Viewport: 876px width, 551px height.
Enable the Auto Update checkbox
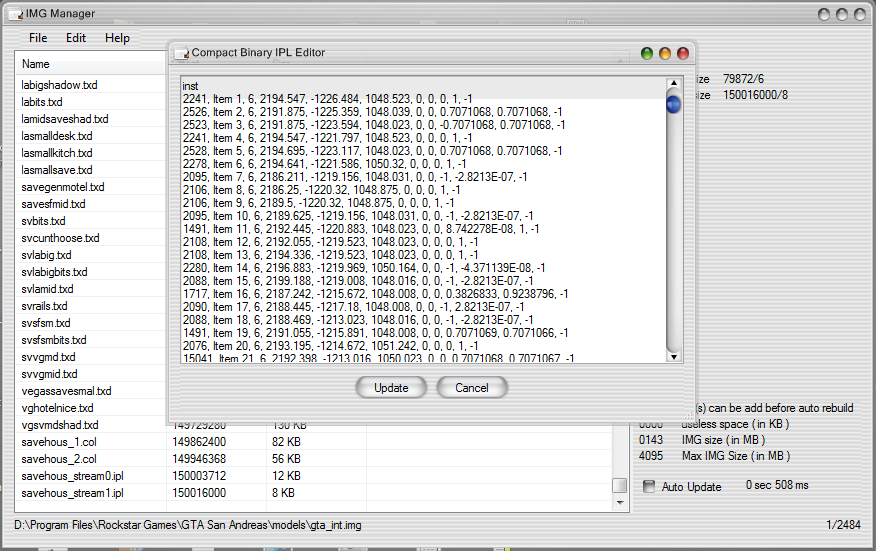pyautogui.click(x=649, y=487)
